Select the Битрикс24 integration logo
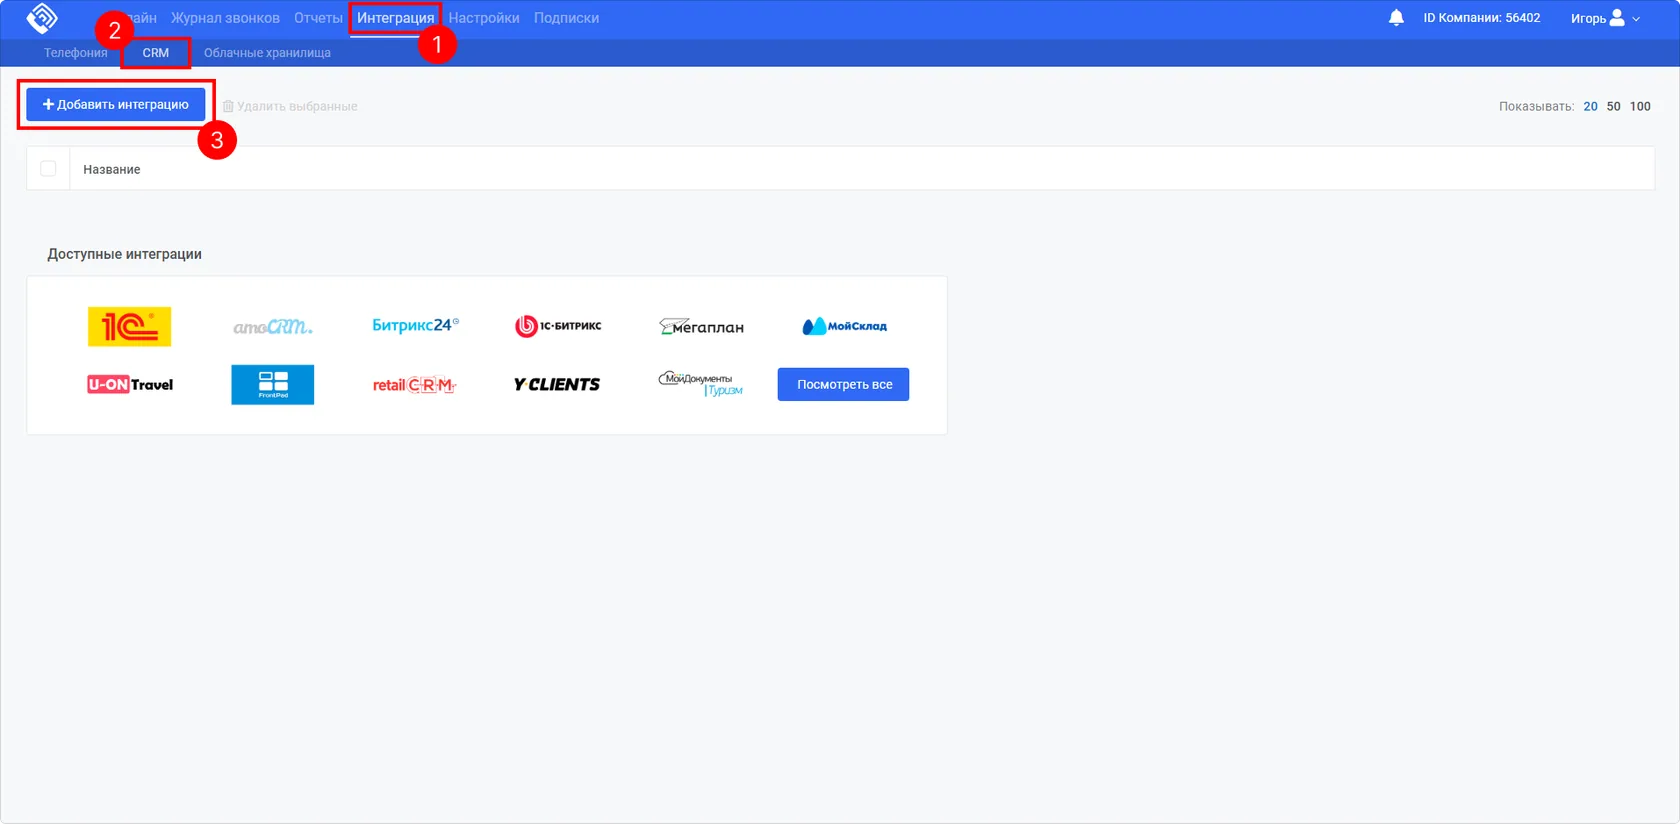This screenshot has height=824, width=1680. (415, 325)
